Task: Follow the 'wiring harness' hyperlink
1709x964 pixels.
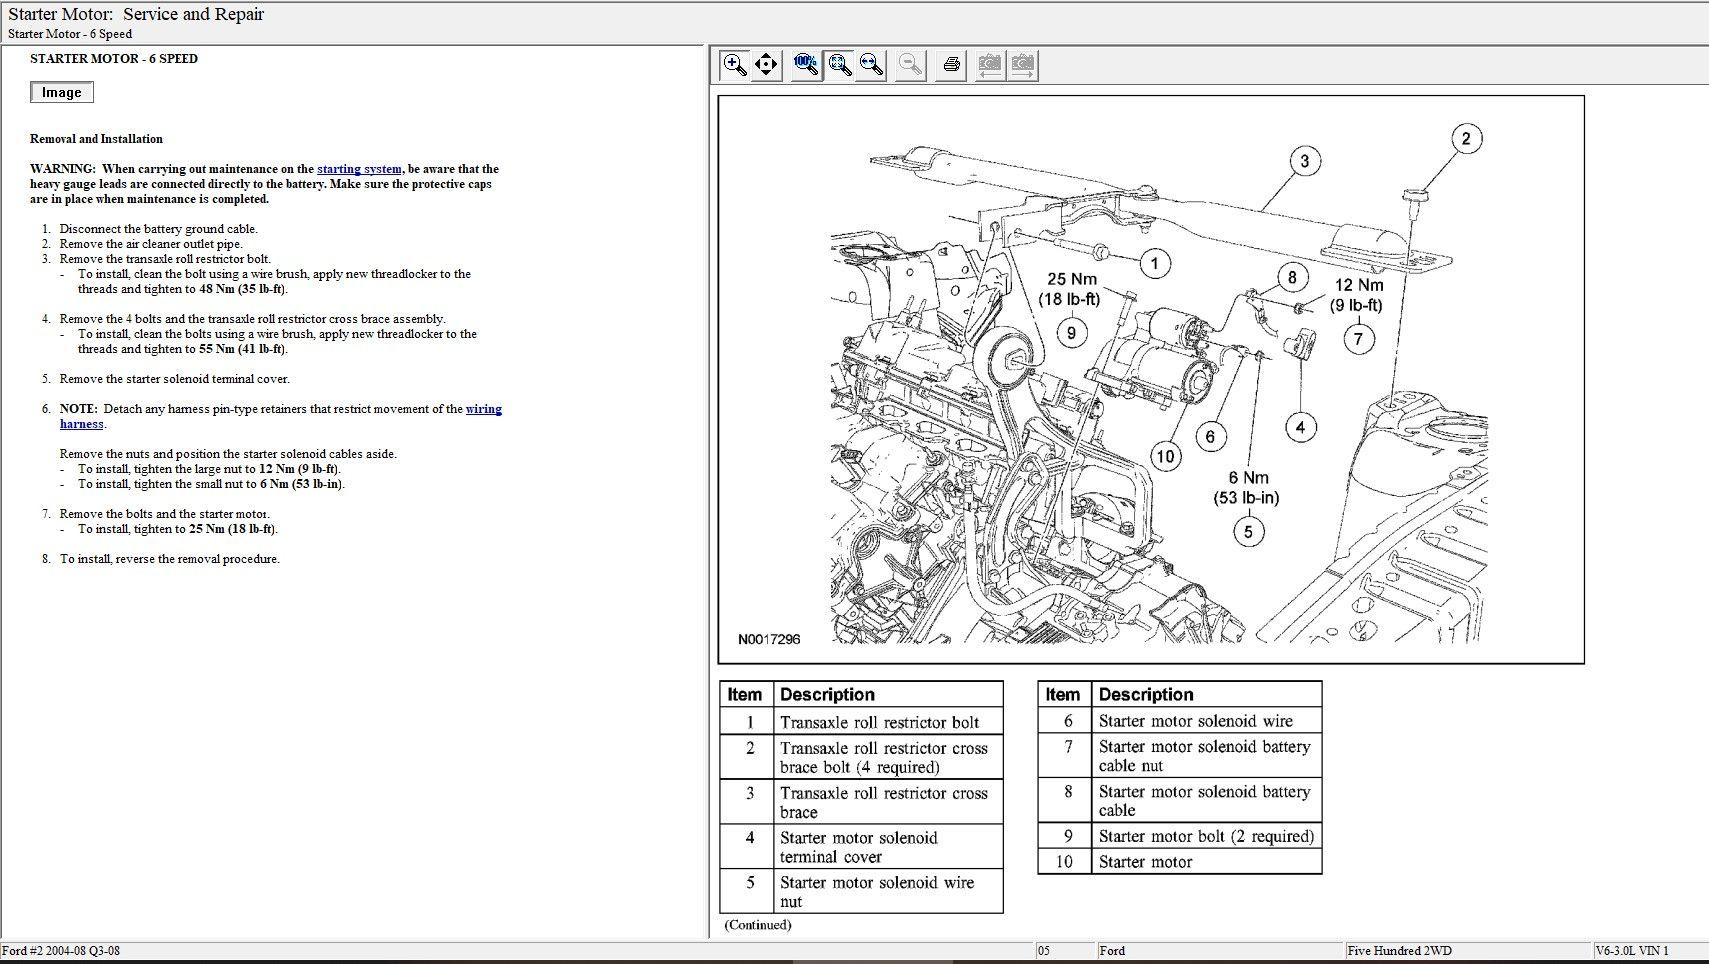Action: [483, 409]
